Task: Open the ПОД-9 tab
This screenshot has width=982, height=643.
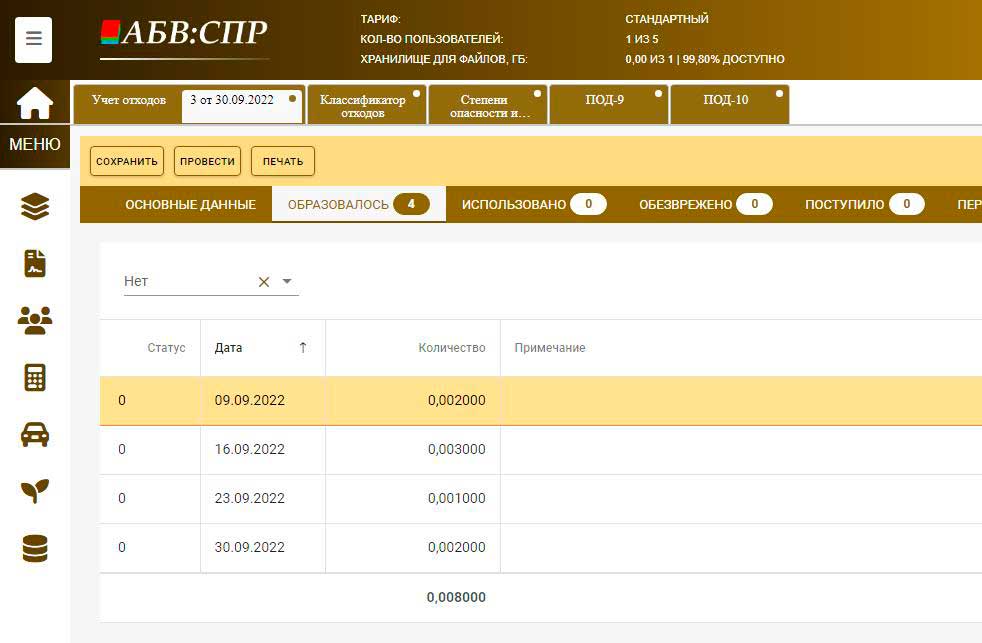Action: (x=605, y=100)
